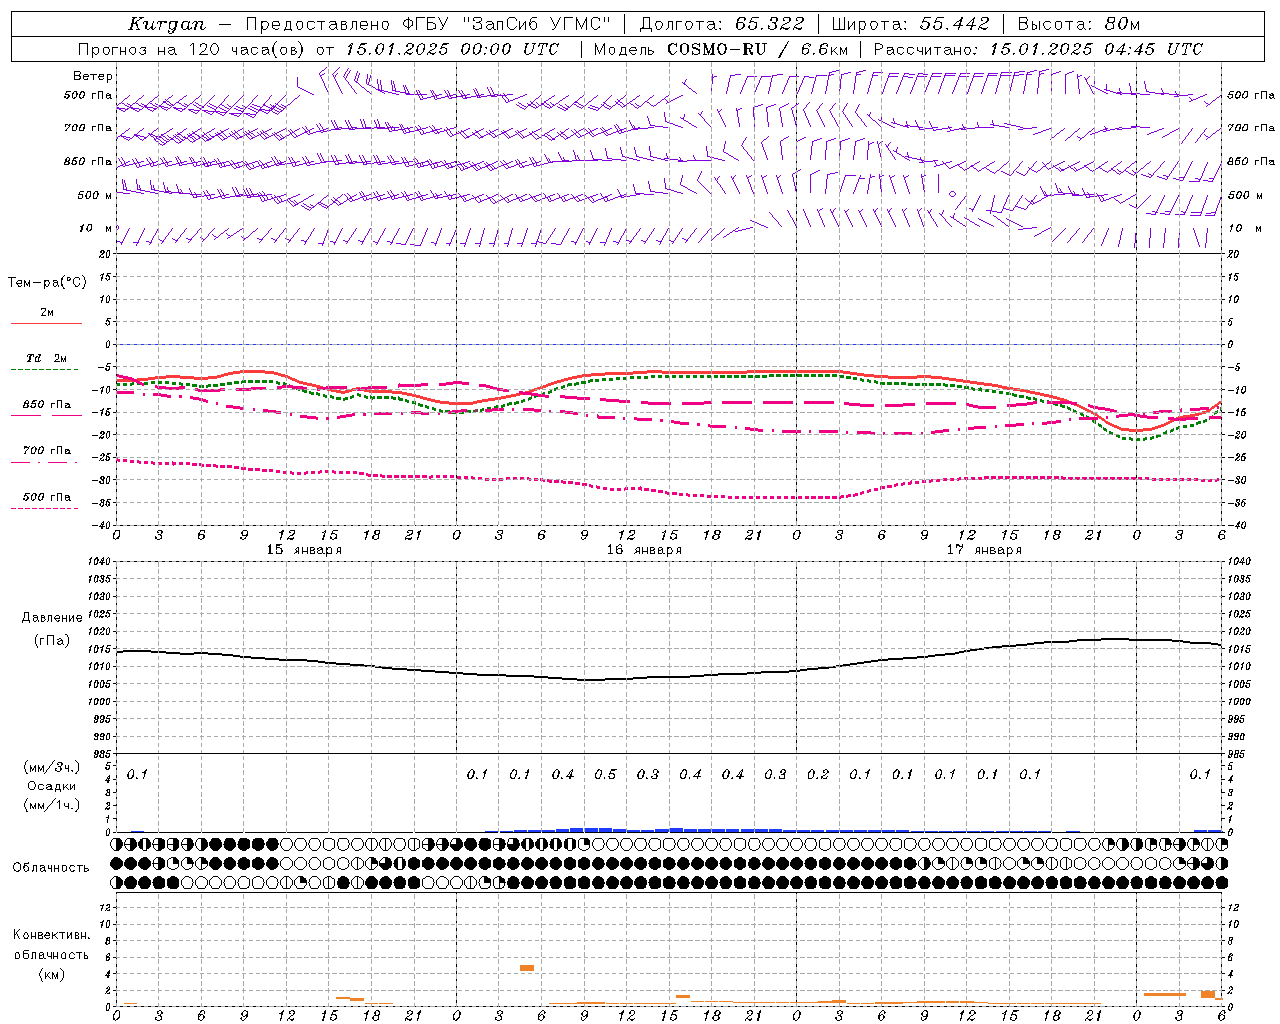The image size is (1280, 1024).
Task: Click the 'Осадки' precipitation label
Action: pos(52,786)
